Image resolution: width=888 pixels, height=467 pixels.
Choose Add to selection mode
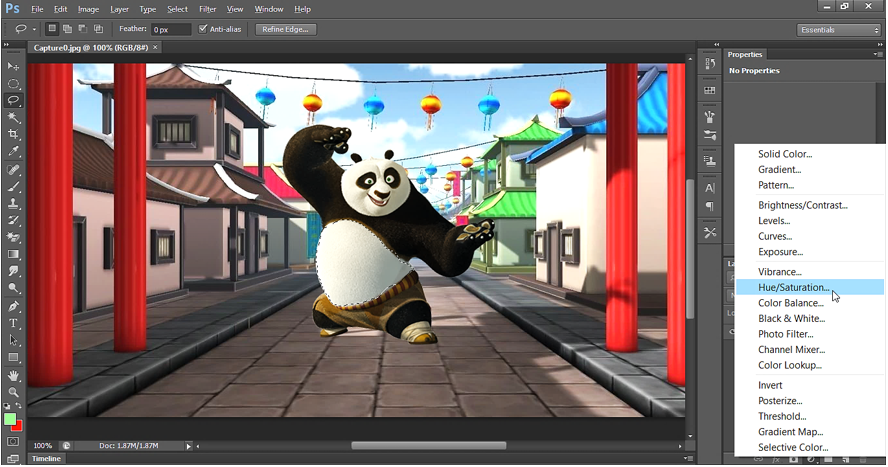click(67, 29)
